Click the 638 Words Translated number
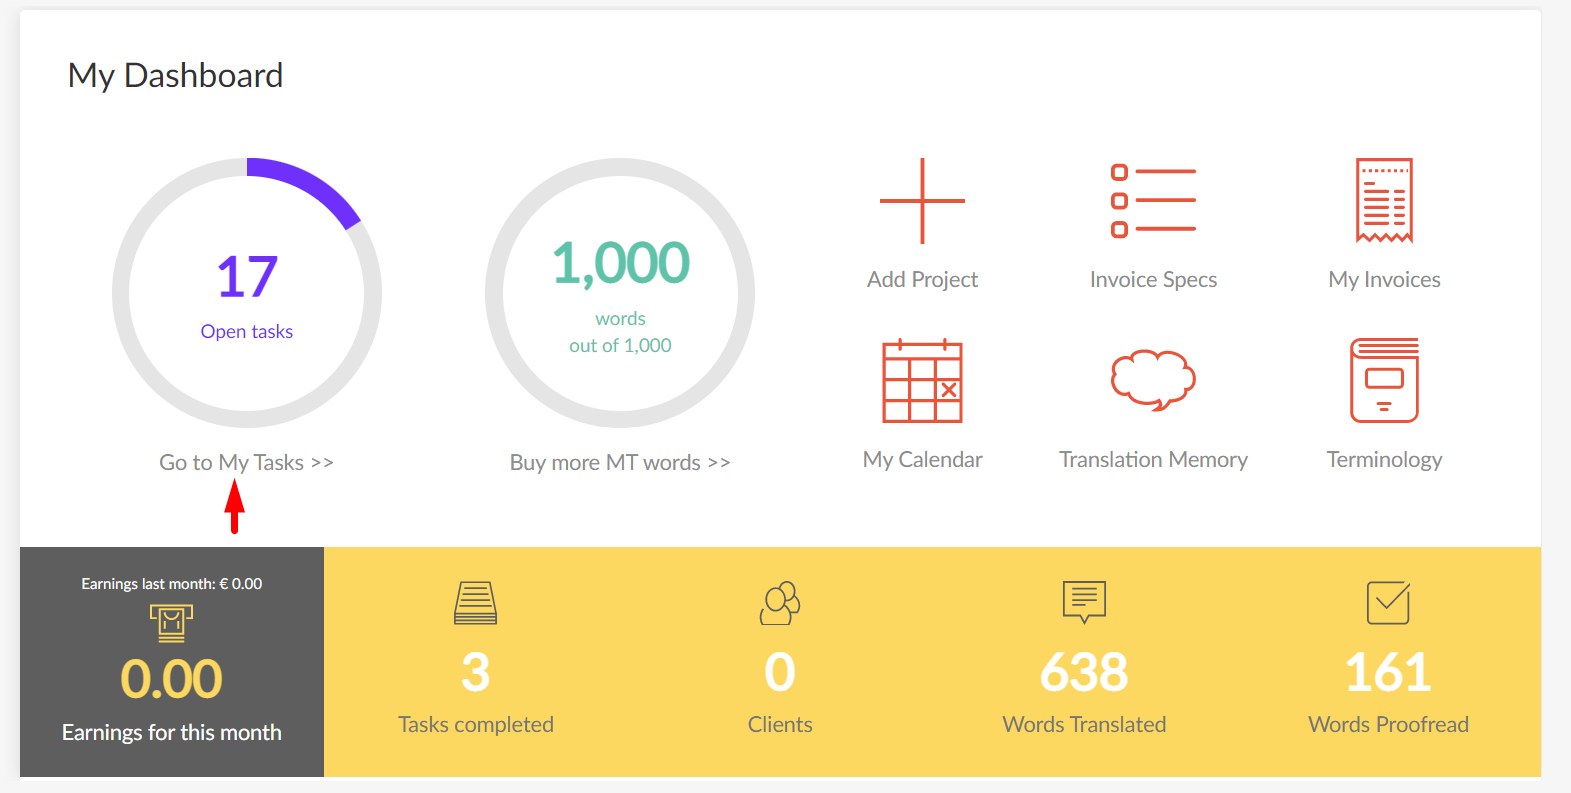 pos(1084,672)
